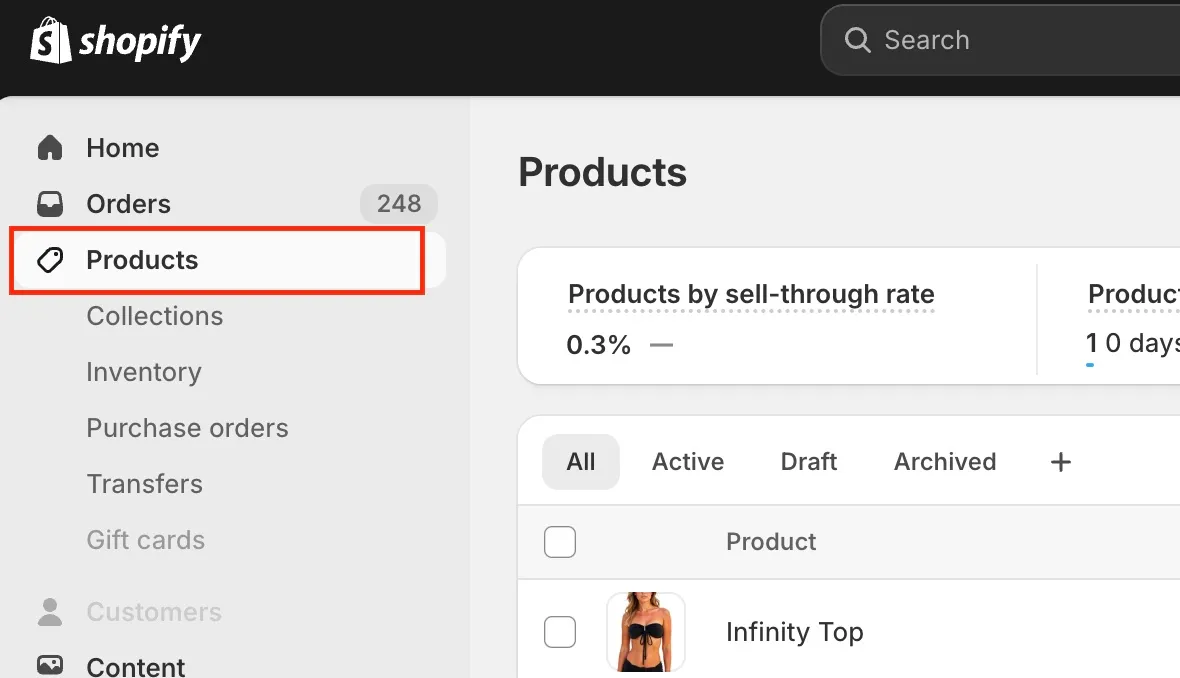Click the Search input field
1180x678 pixels.
pyautogui.click(x=1000, y=40)
